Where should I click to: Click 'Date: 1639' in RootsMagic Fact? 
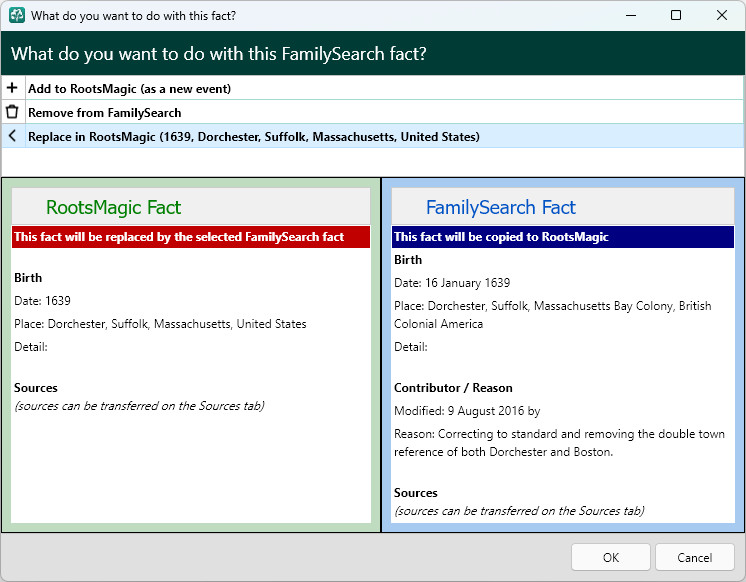pyautogui.click(x=42, y=301)
